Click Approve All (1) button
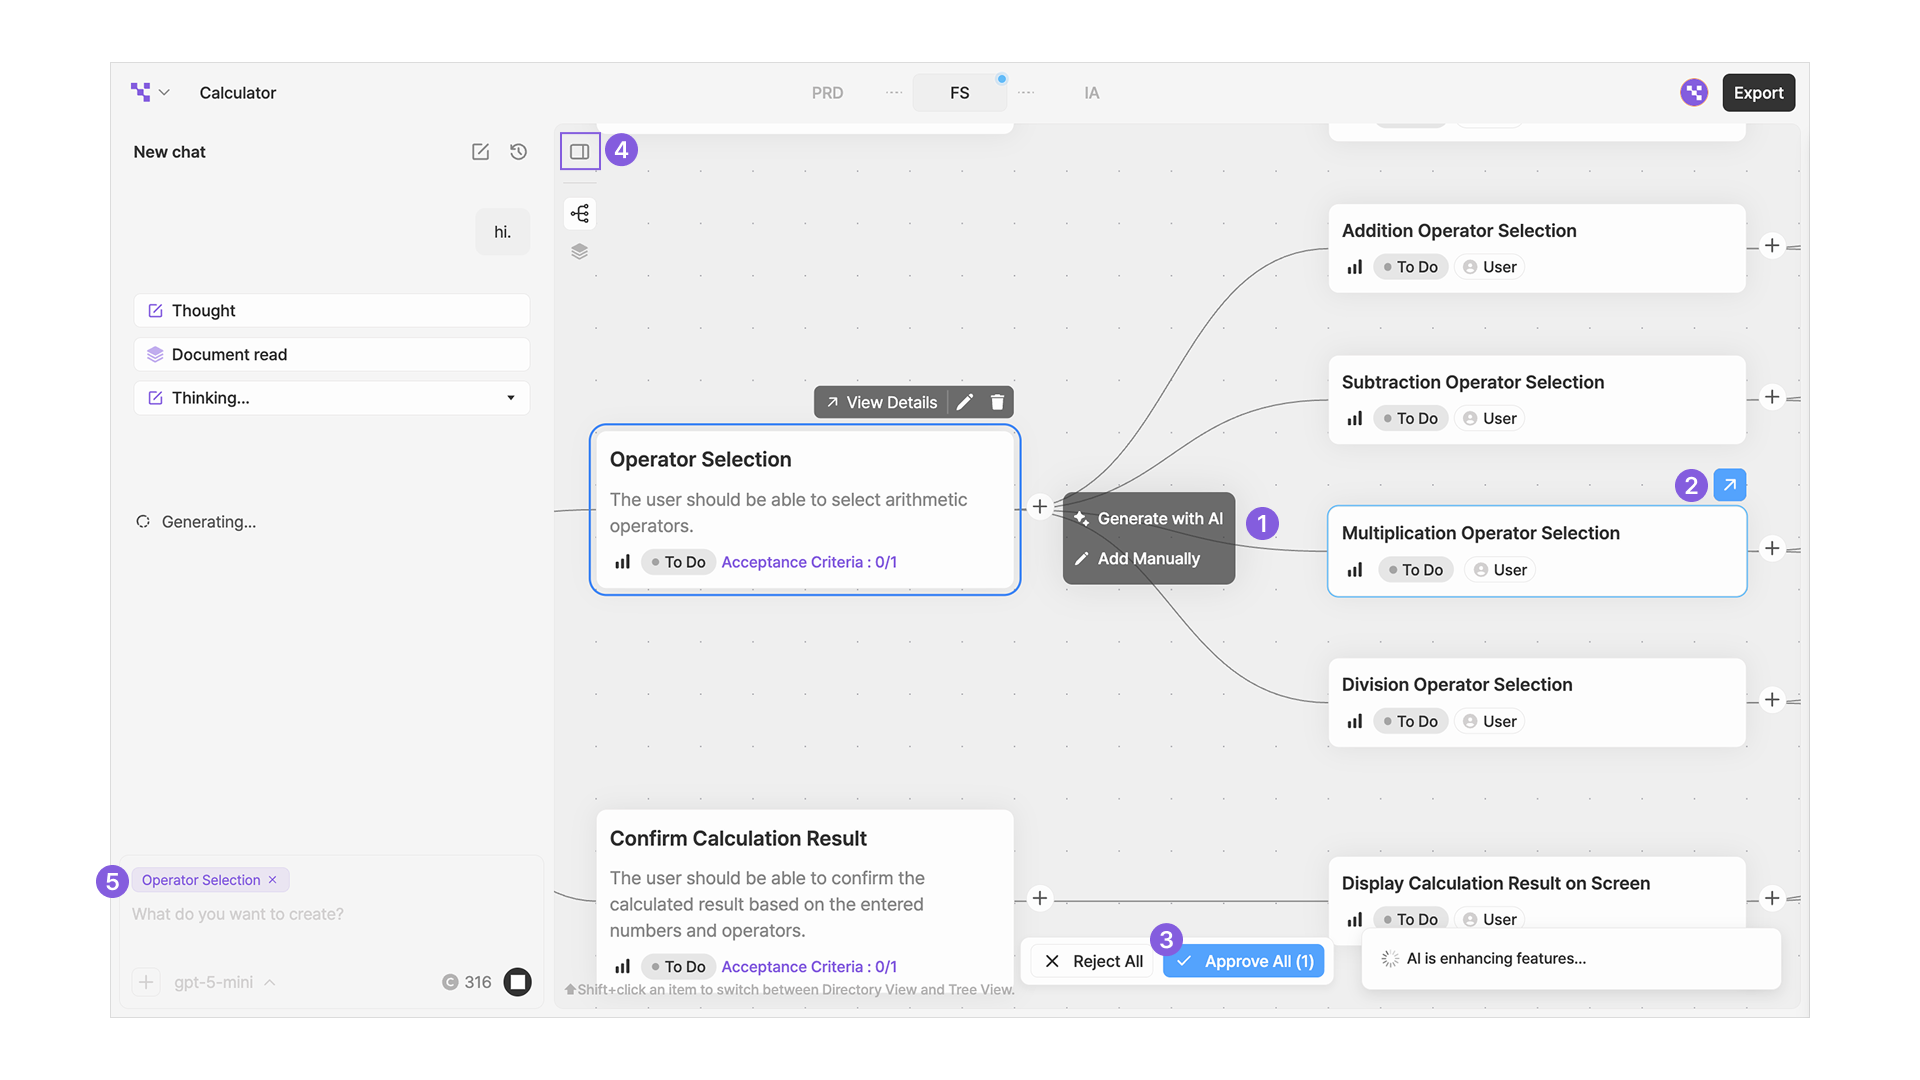This screenshot has width=1920, height=1080. point(1245,961)
